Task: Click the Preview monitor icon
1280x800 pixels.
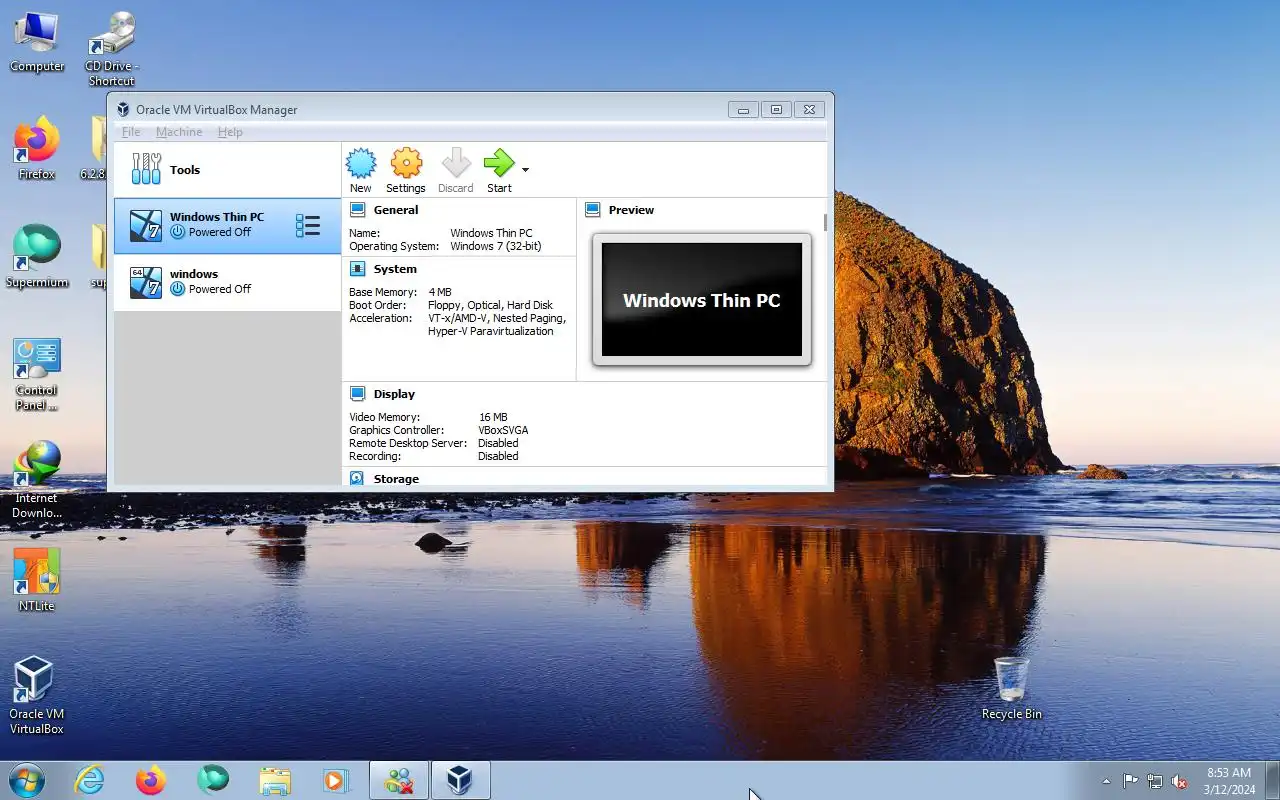Action: tap(592, 210)
